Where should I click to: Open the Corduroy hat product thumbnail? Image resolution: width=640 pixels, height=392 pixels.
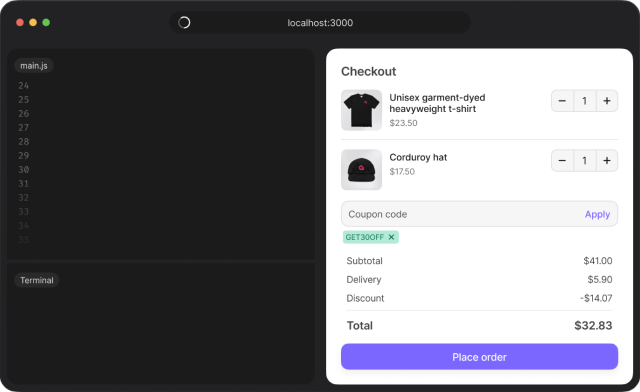(361, 170)
